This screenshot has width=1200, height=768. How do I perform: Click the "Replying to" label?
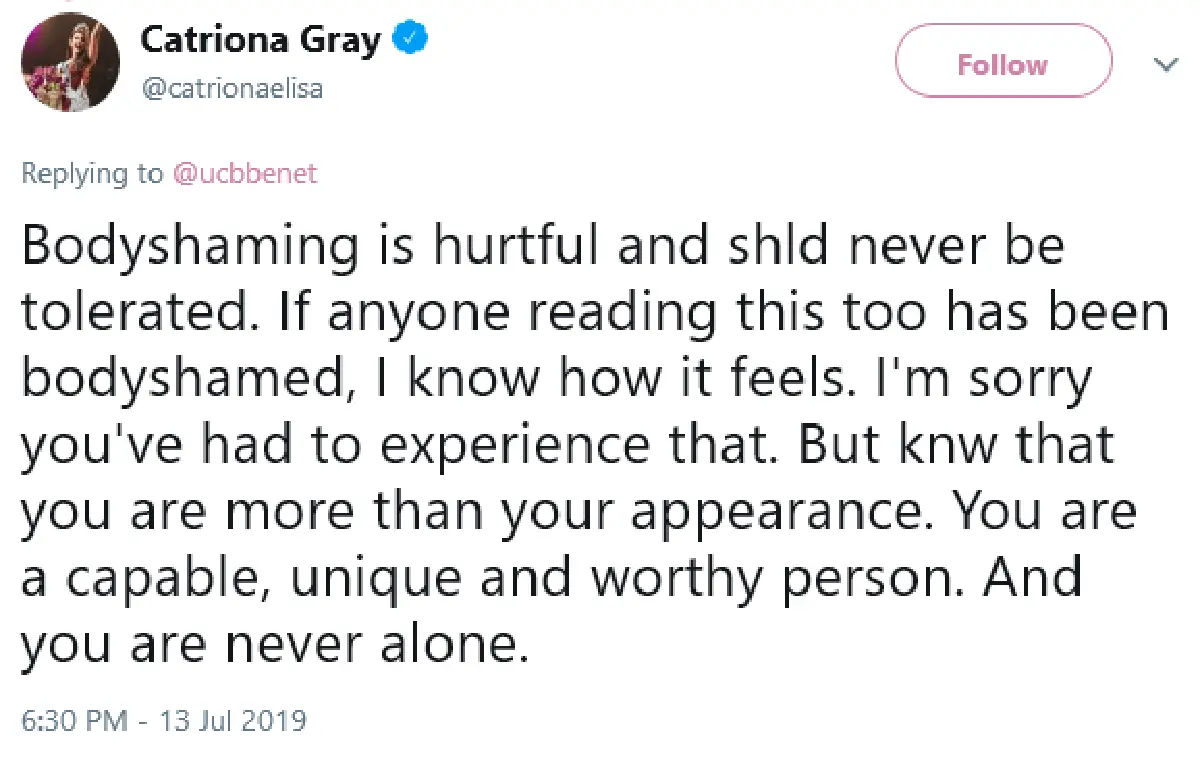pyautogui.click(x=92, y=174)
